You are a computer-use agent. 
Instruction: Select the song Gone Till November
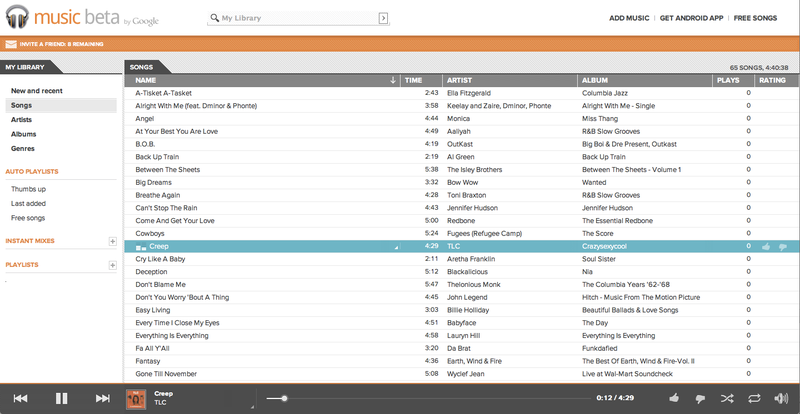click(x=166, y=374)
